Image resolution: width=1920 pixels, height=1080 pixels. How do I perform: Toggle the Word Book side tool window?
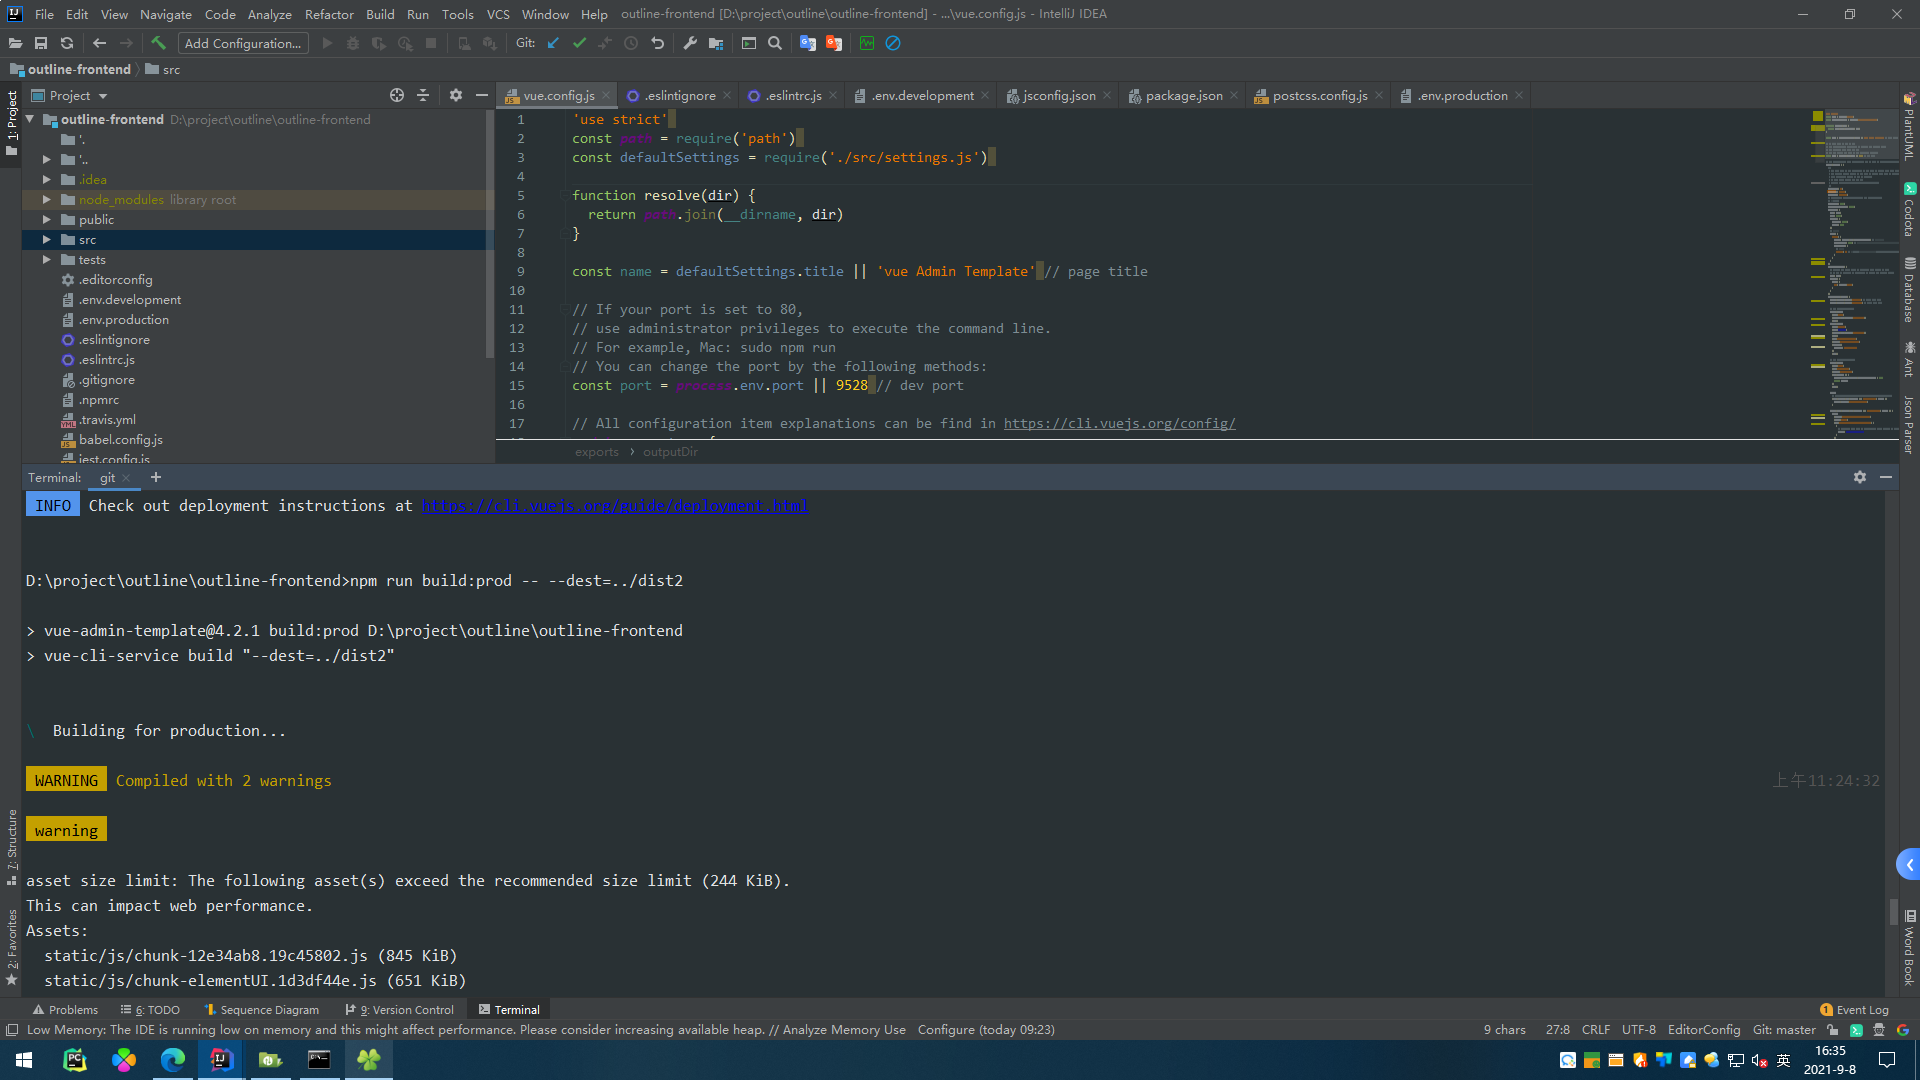(x=1909, y=947)
